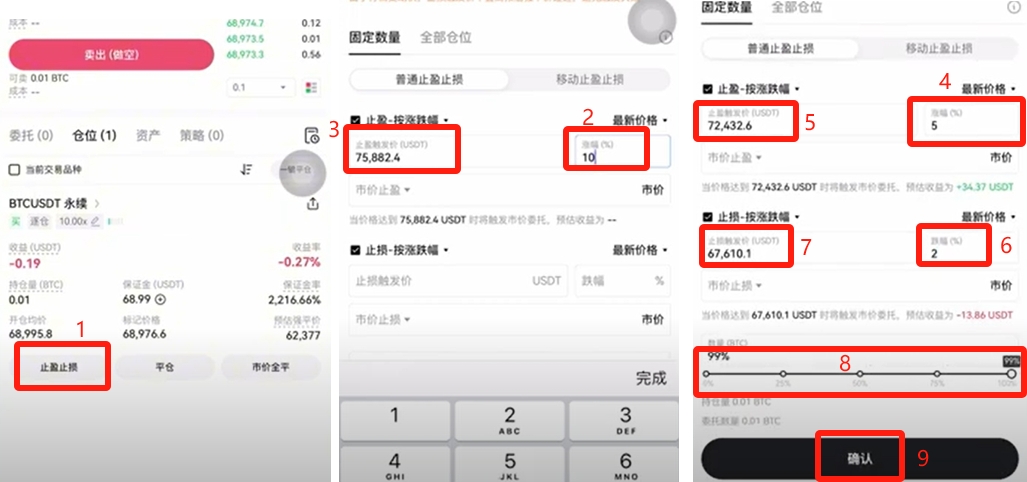Add margin using the plus icon
1027x482 pixels.
pos(160,299)
